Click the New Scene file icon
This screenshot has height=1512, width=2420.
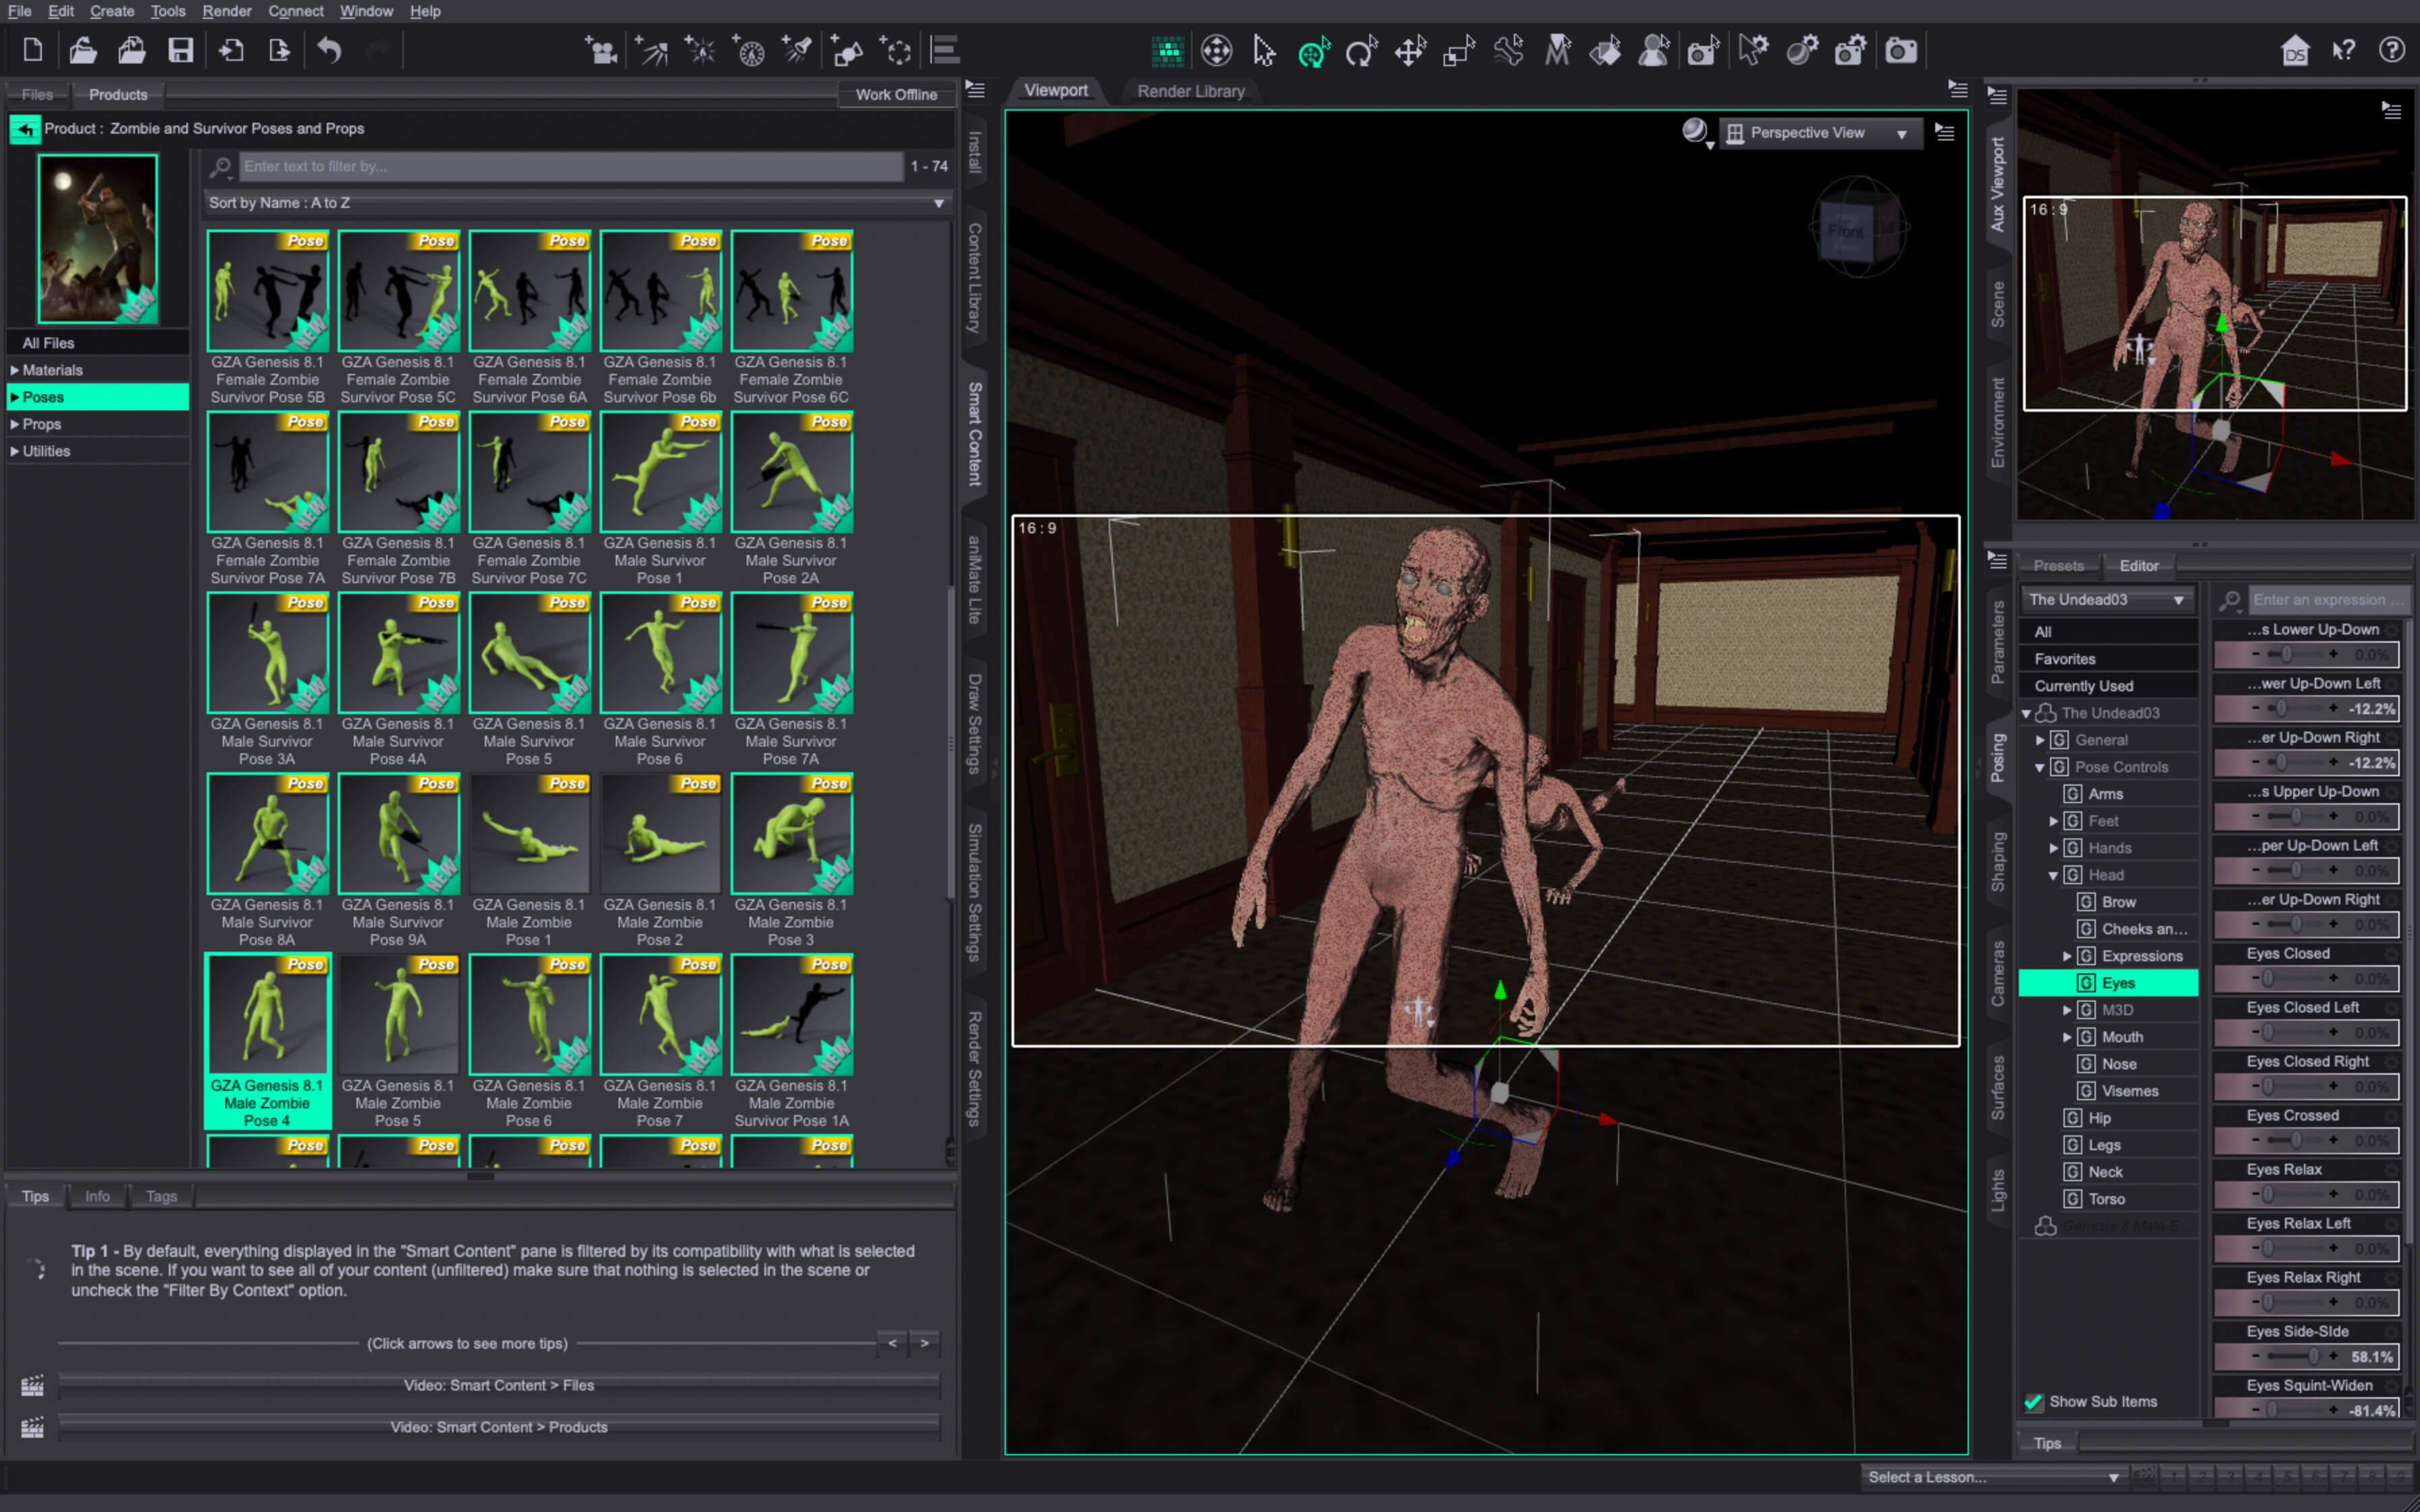33,50
